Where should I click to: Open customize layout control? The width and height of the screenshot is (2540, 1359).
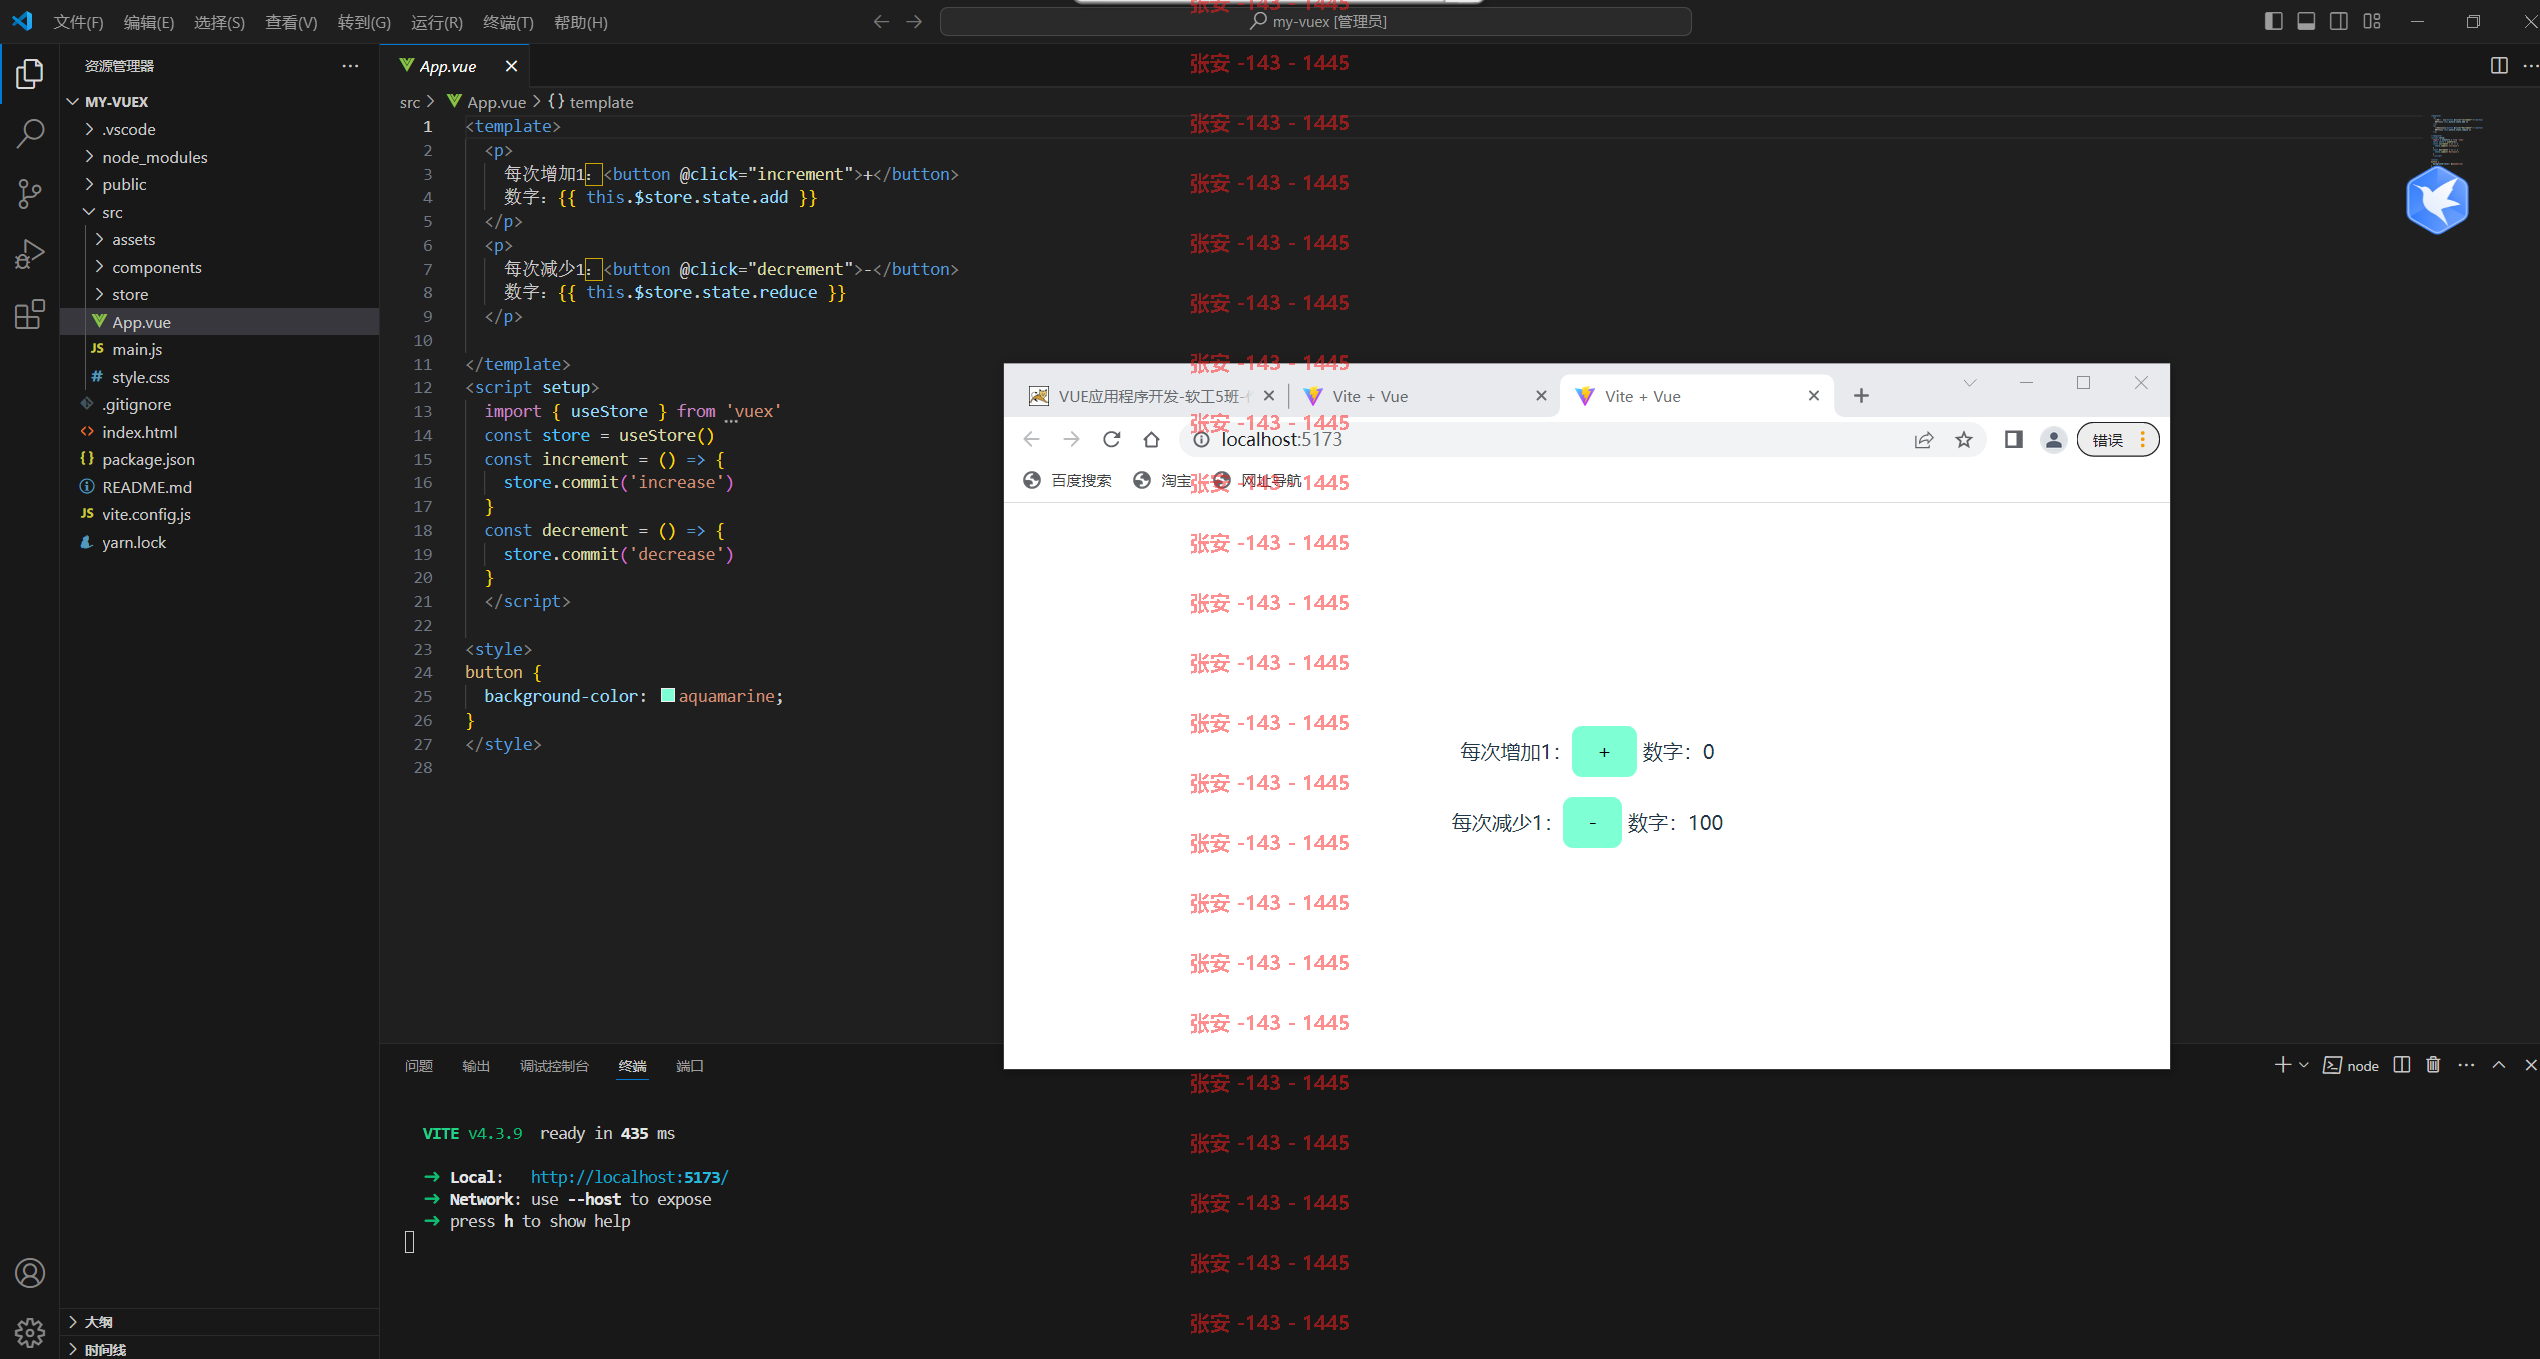[x=2372, y=21]
